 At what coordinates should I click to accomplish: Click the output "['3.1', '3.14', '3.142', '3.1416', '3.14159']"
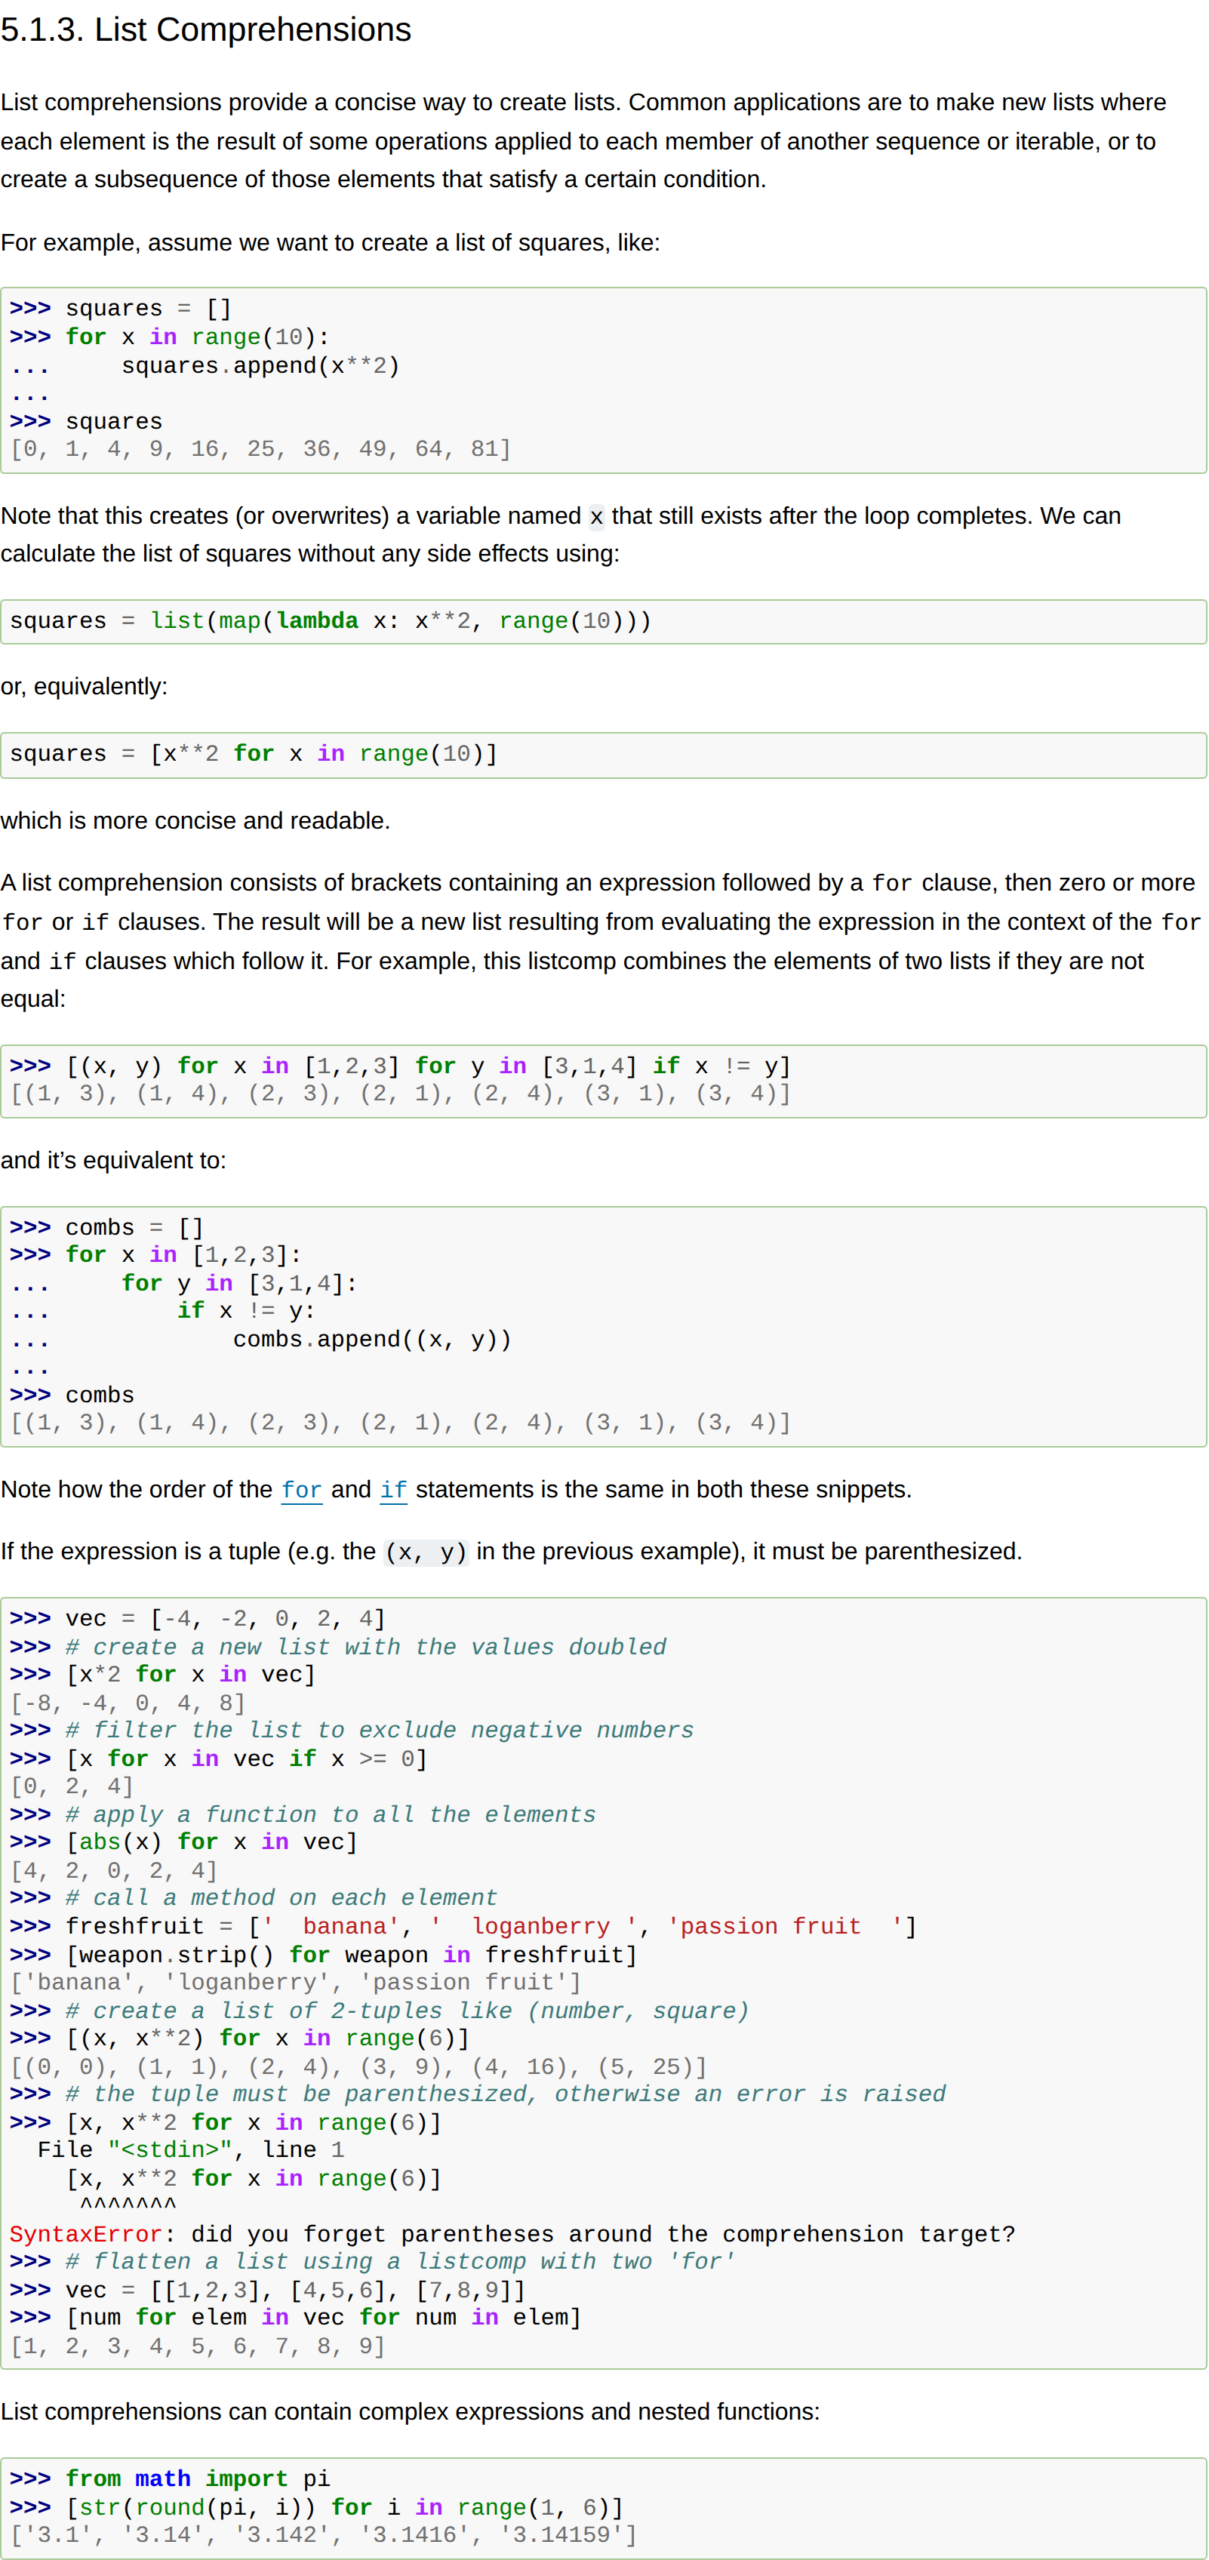click(323, 2535)
